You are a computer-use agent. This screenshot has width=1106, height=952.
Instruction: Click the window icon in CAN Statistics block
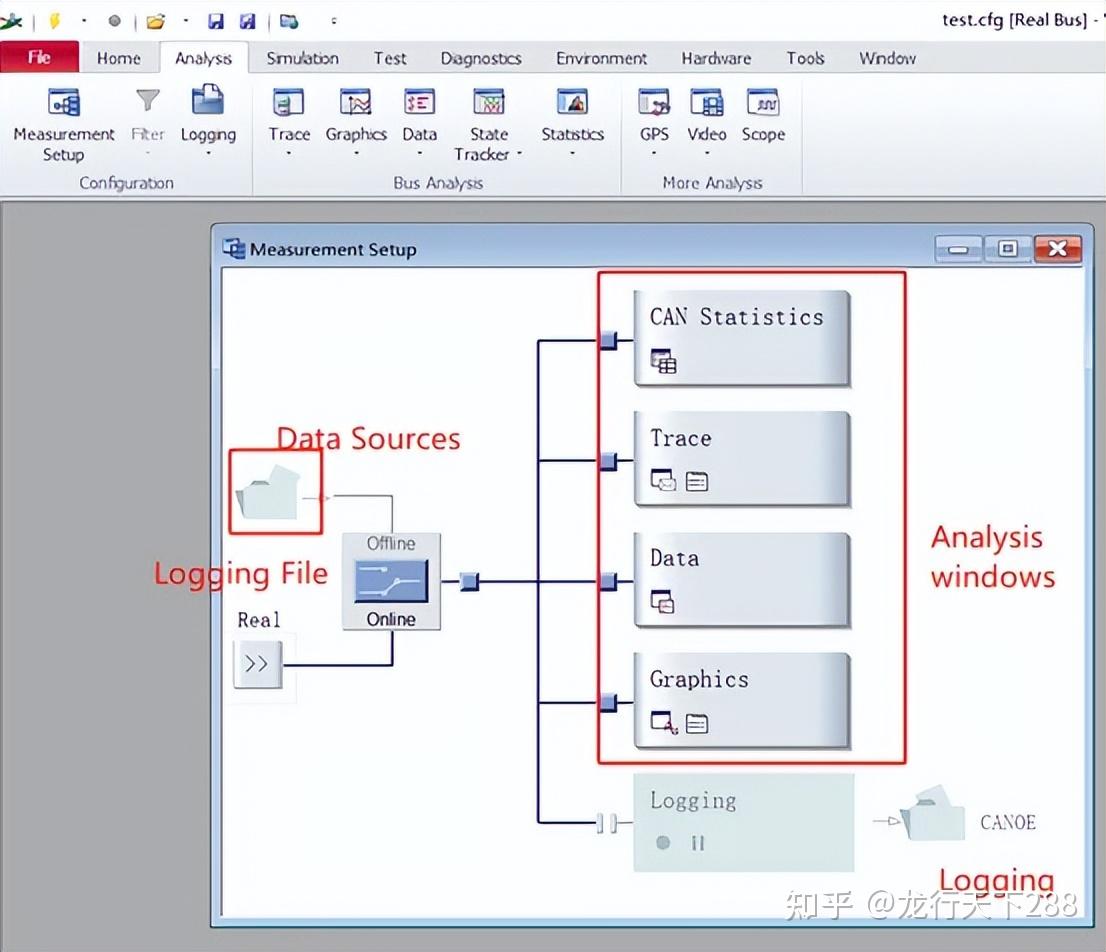(x=663, y=361)
